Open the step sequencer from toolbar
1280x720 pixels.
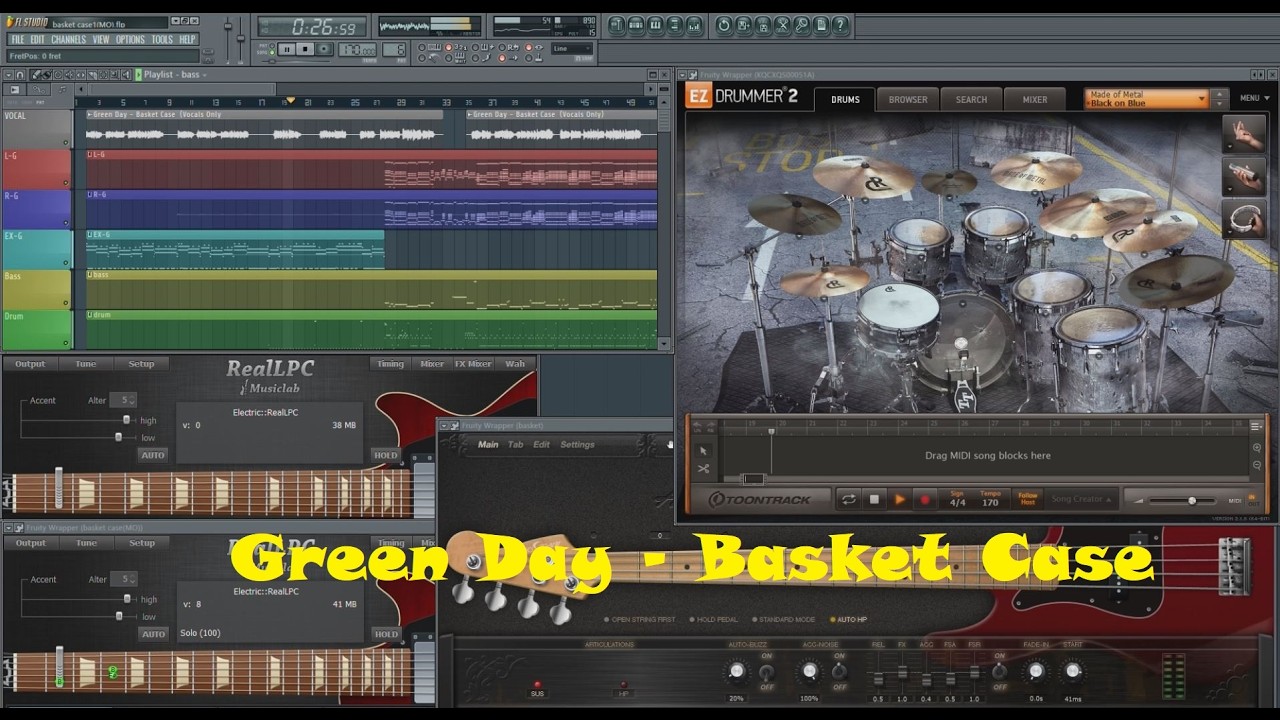[636, 25]
